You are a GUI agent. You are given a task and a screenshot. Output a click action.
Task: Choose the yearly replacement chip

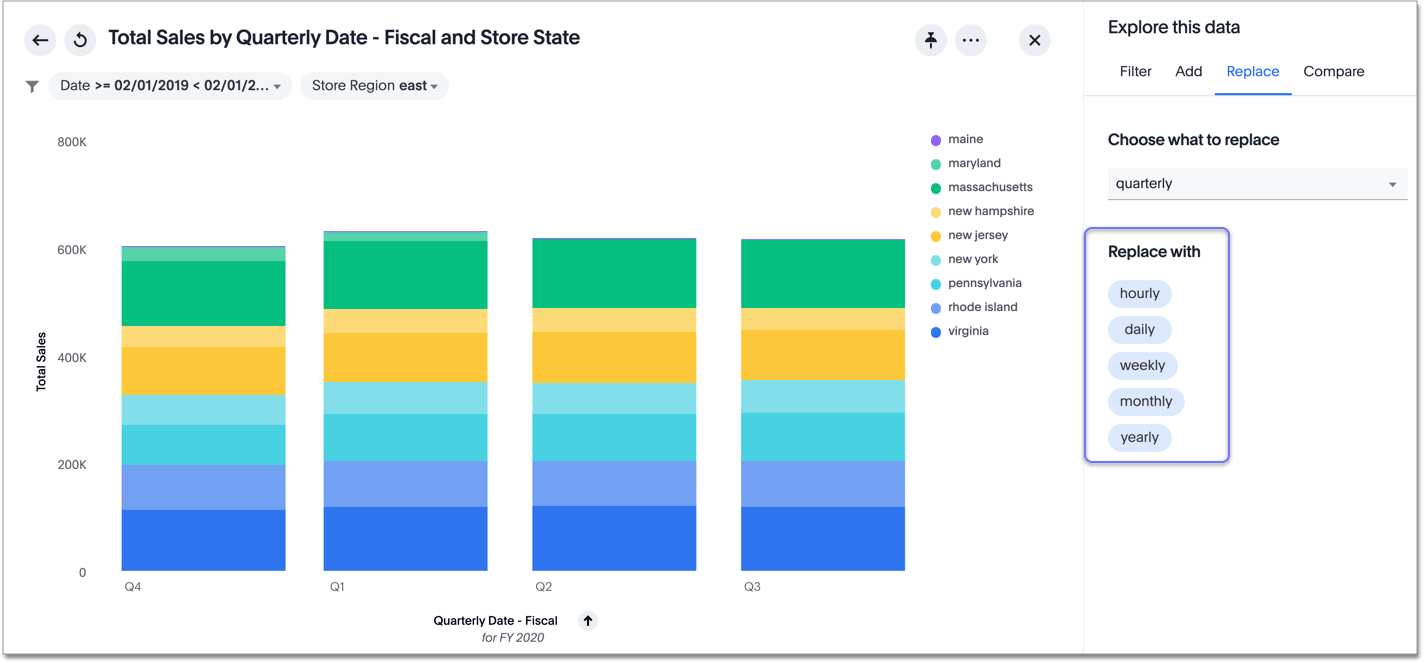coord(1139,438)
